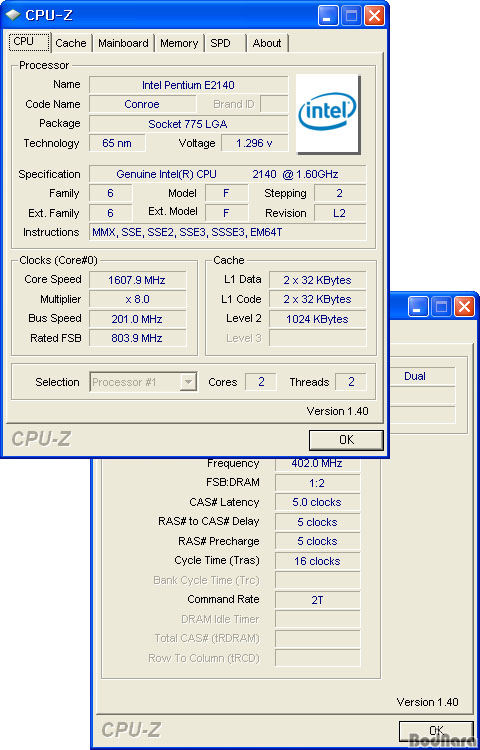Click the Cycle Time (Tras) value '16 clocks'

point(317,561)
